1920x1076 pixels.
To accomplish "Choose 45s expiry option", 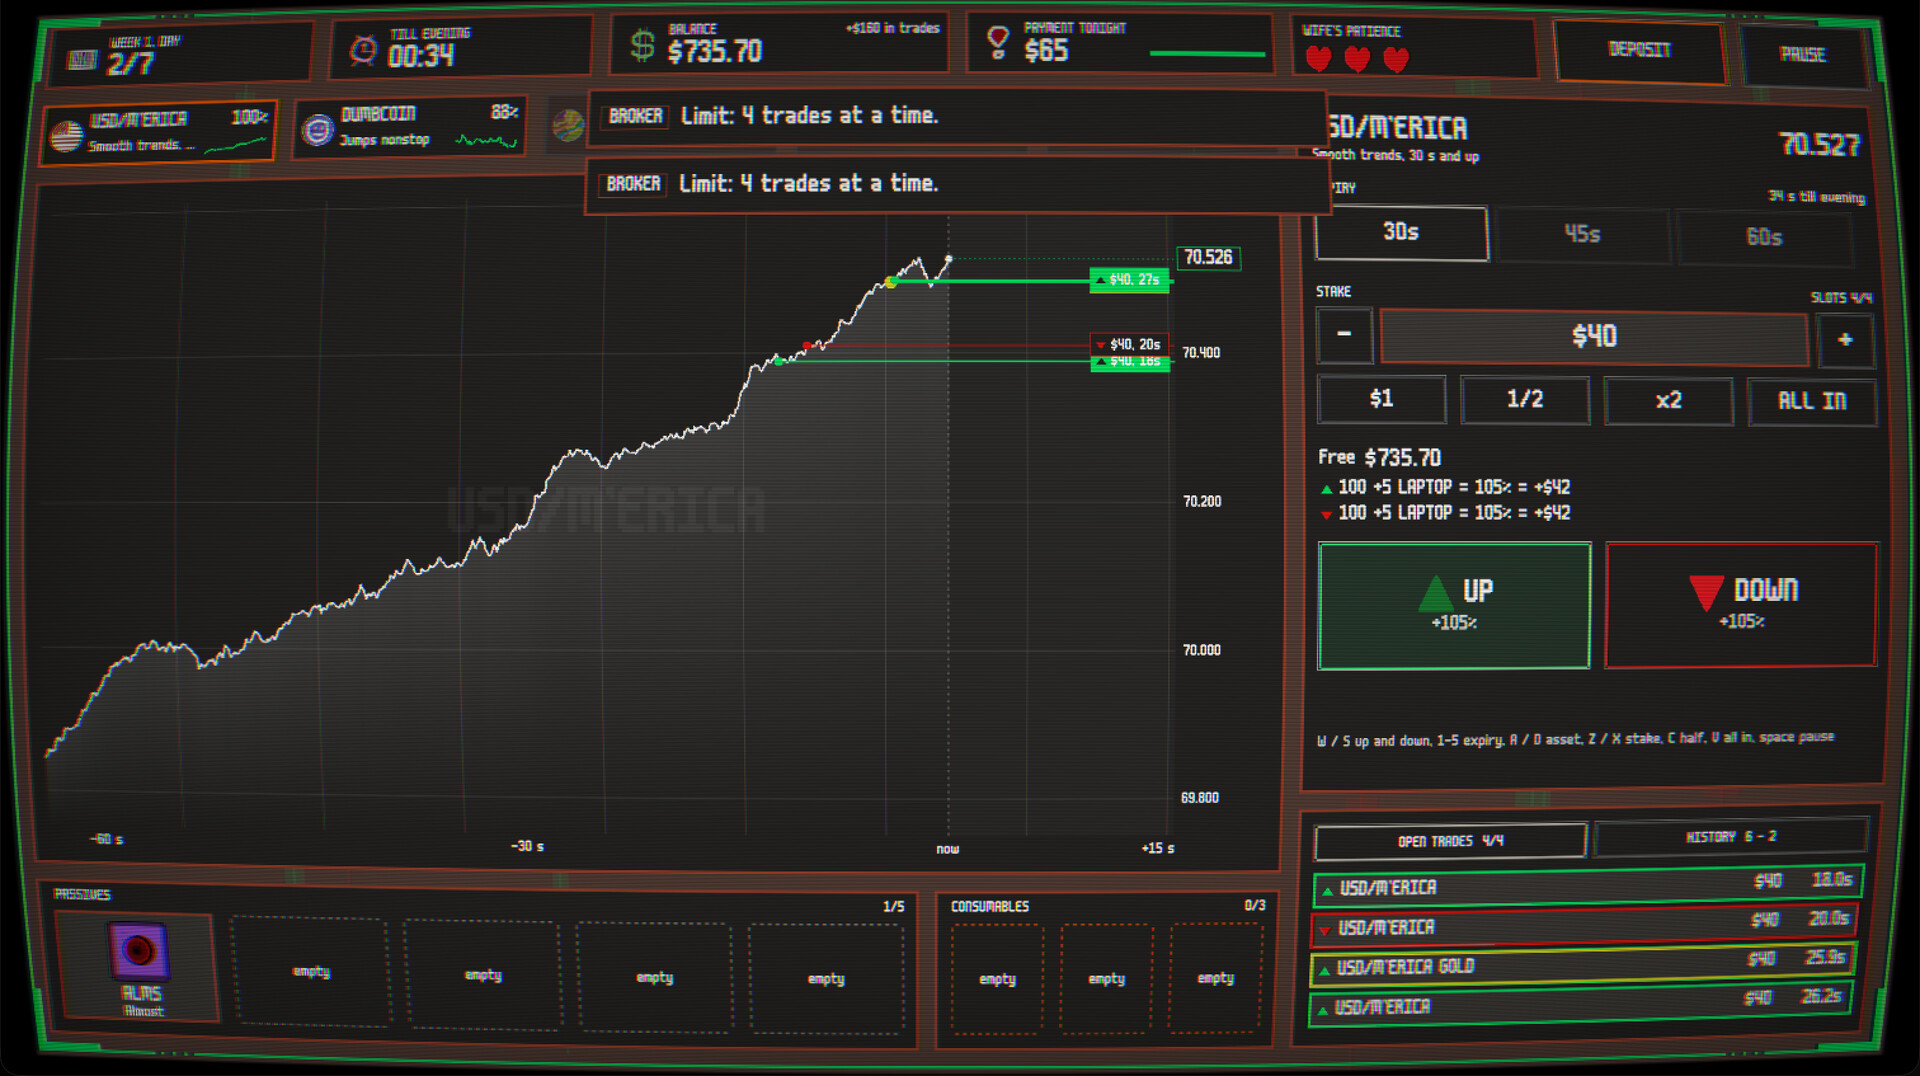I will point(1582,234).
